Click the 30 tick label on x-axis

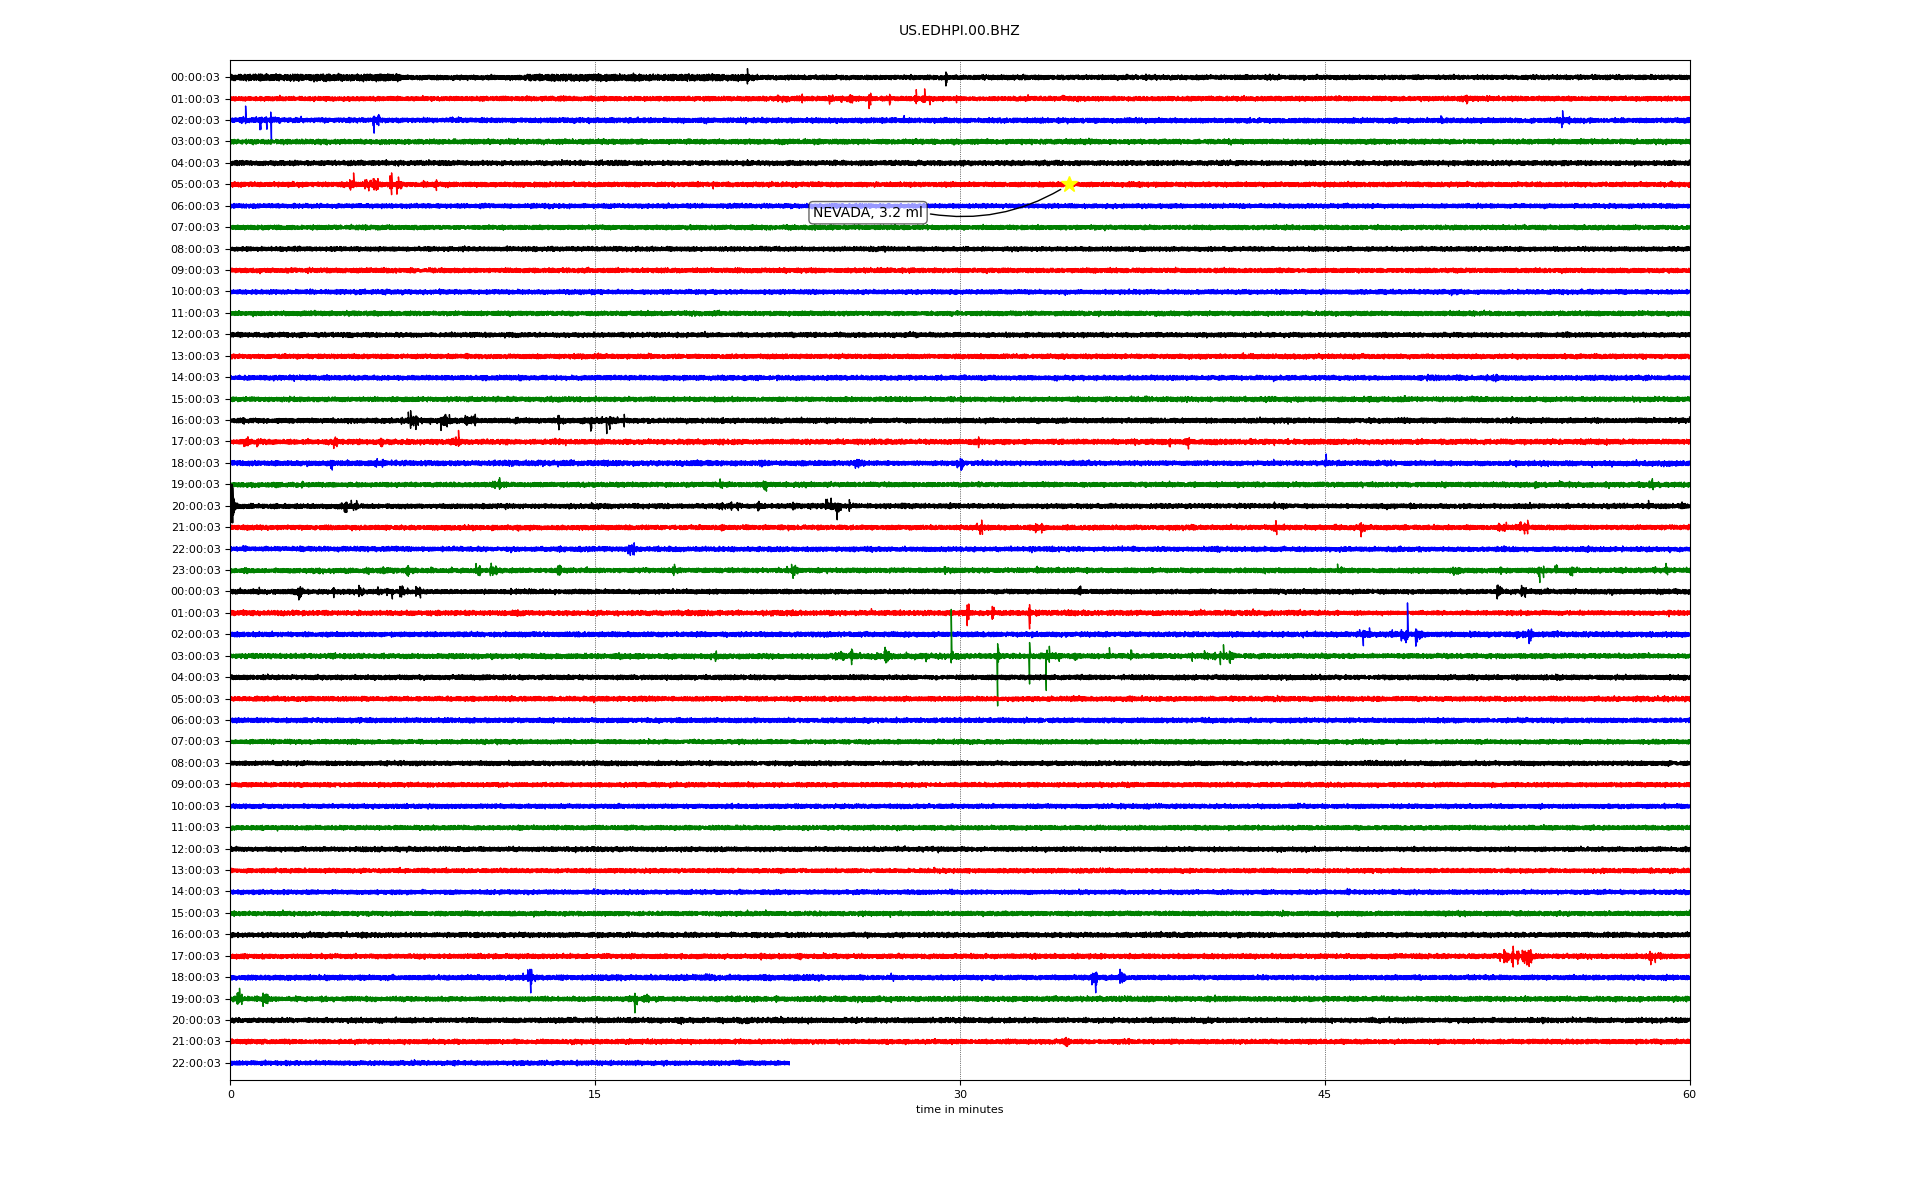pyautogui.click(x=960, y=1094)
